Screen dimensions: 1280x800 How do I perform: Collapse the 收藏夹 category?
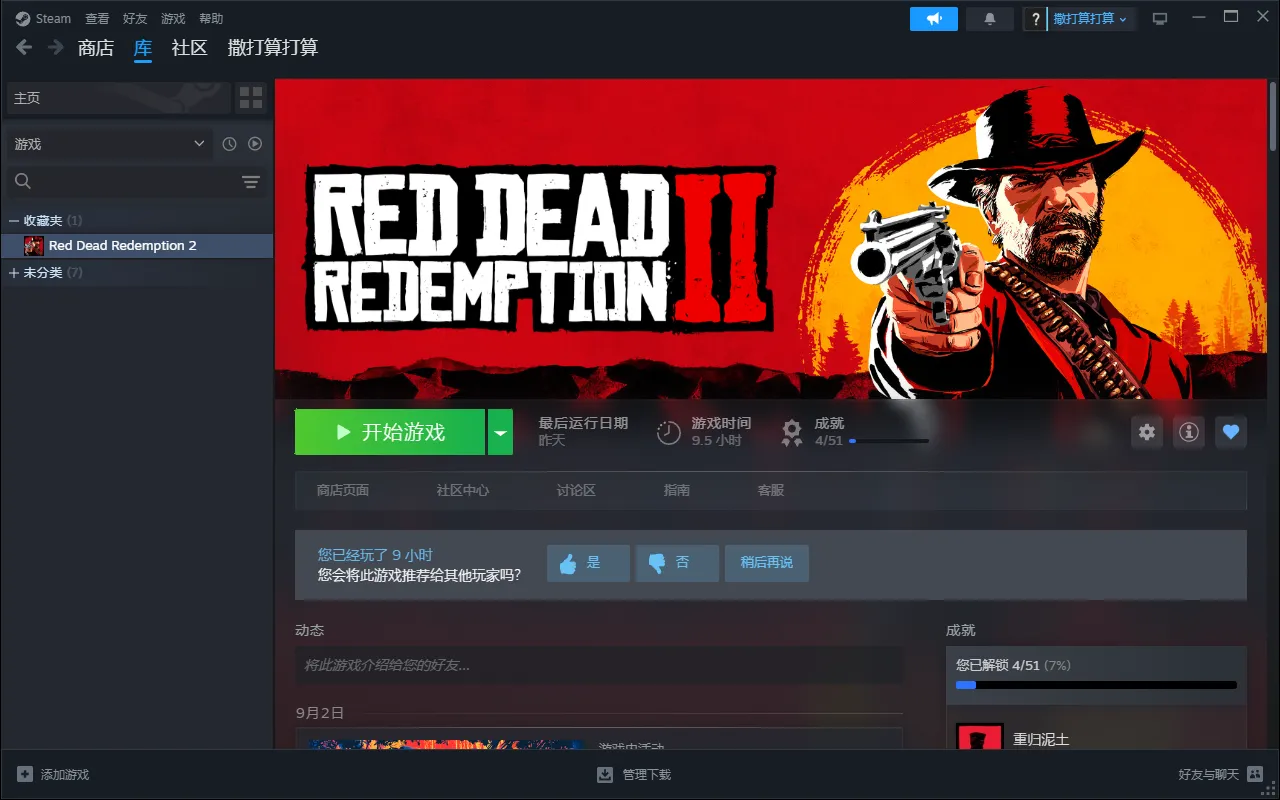(14, 220)
